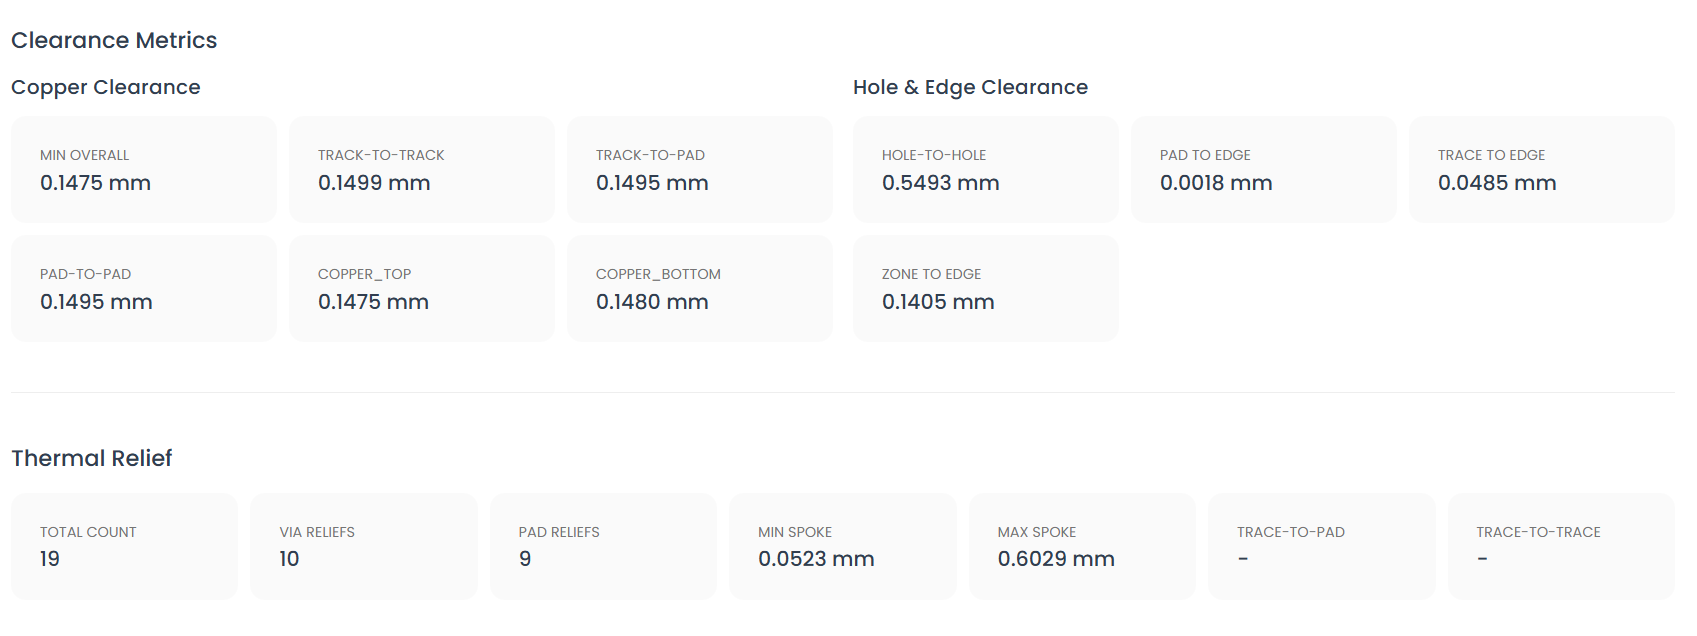1697x636 pixels.
Task: Select the "0.5493 mm" hole-to-hole value
Action: [941, 183]
